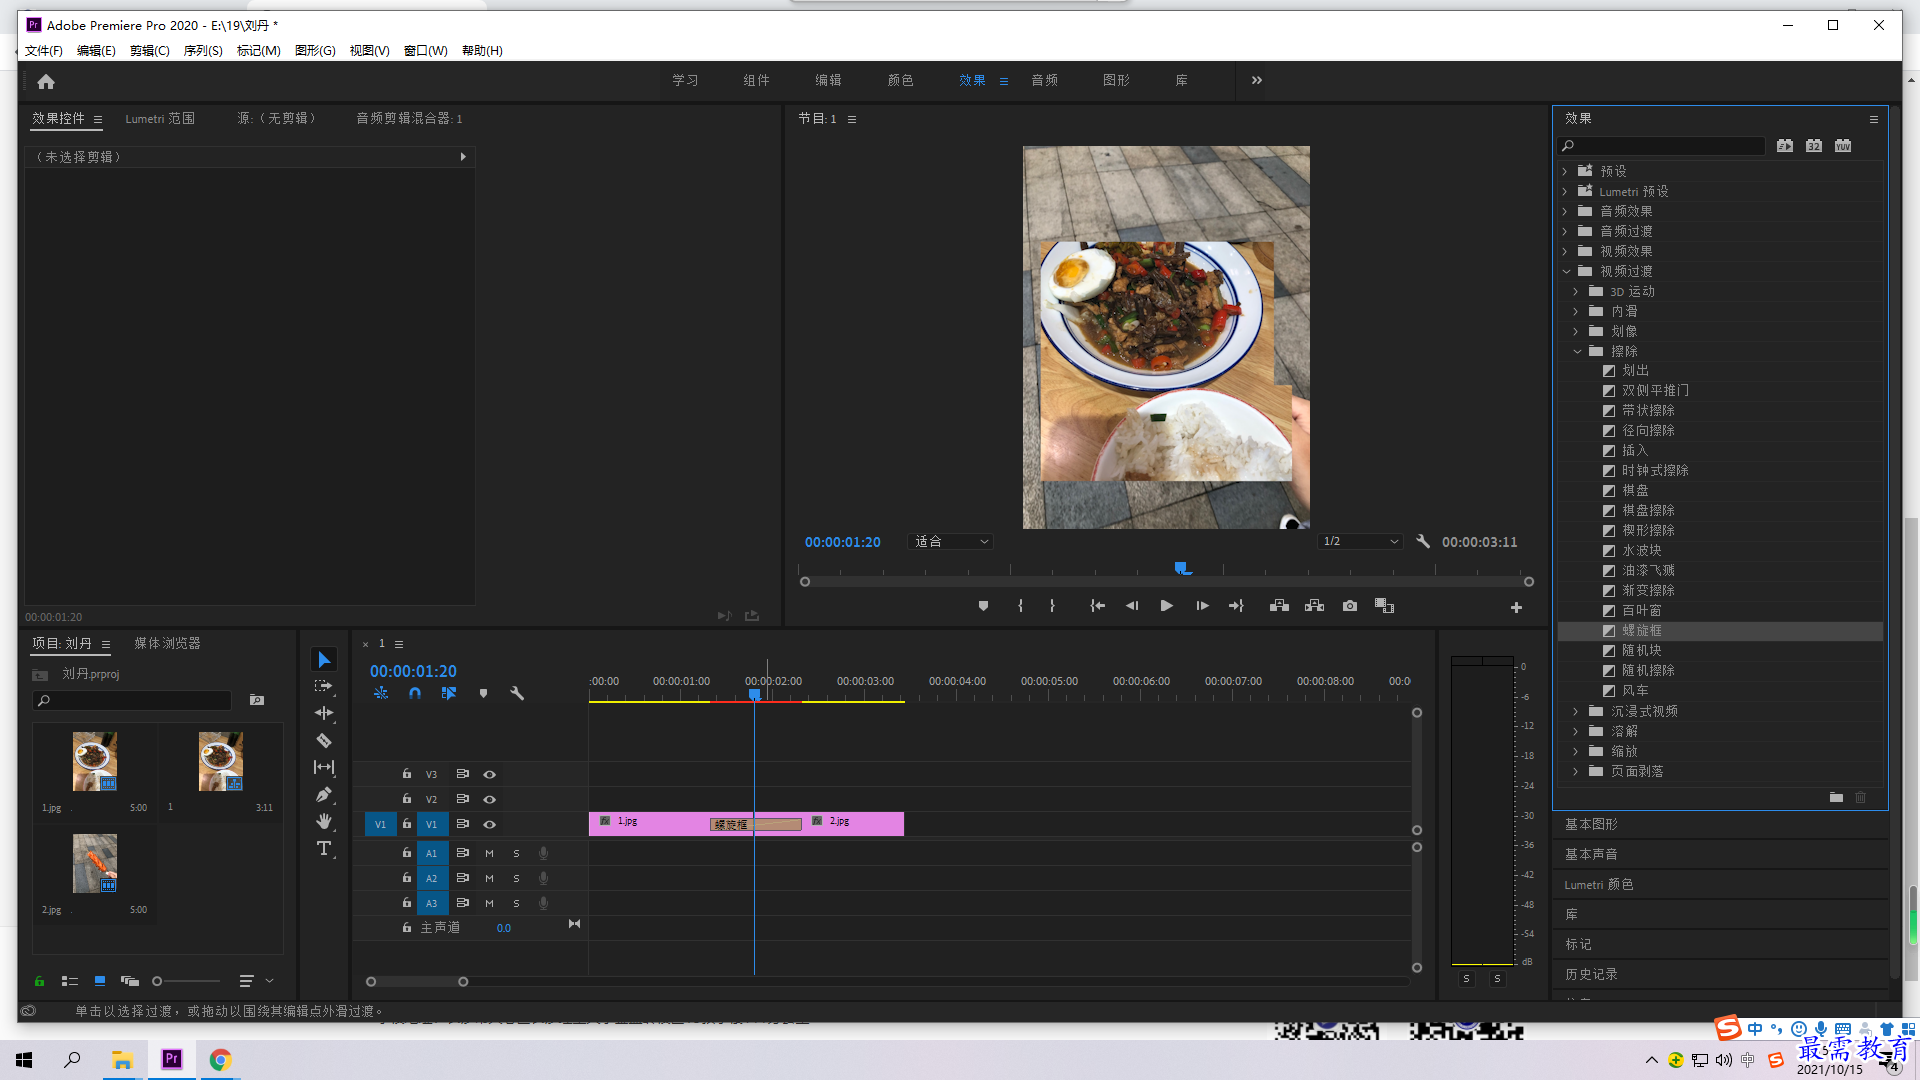Switch to the 颜色 workspace

900,81
